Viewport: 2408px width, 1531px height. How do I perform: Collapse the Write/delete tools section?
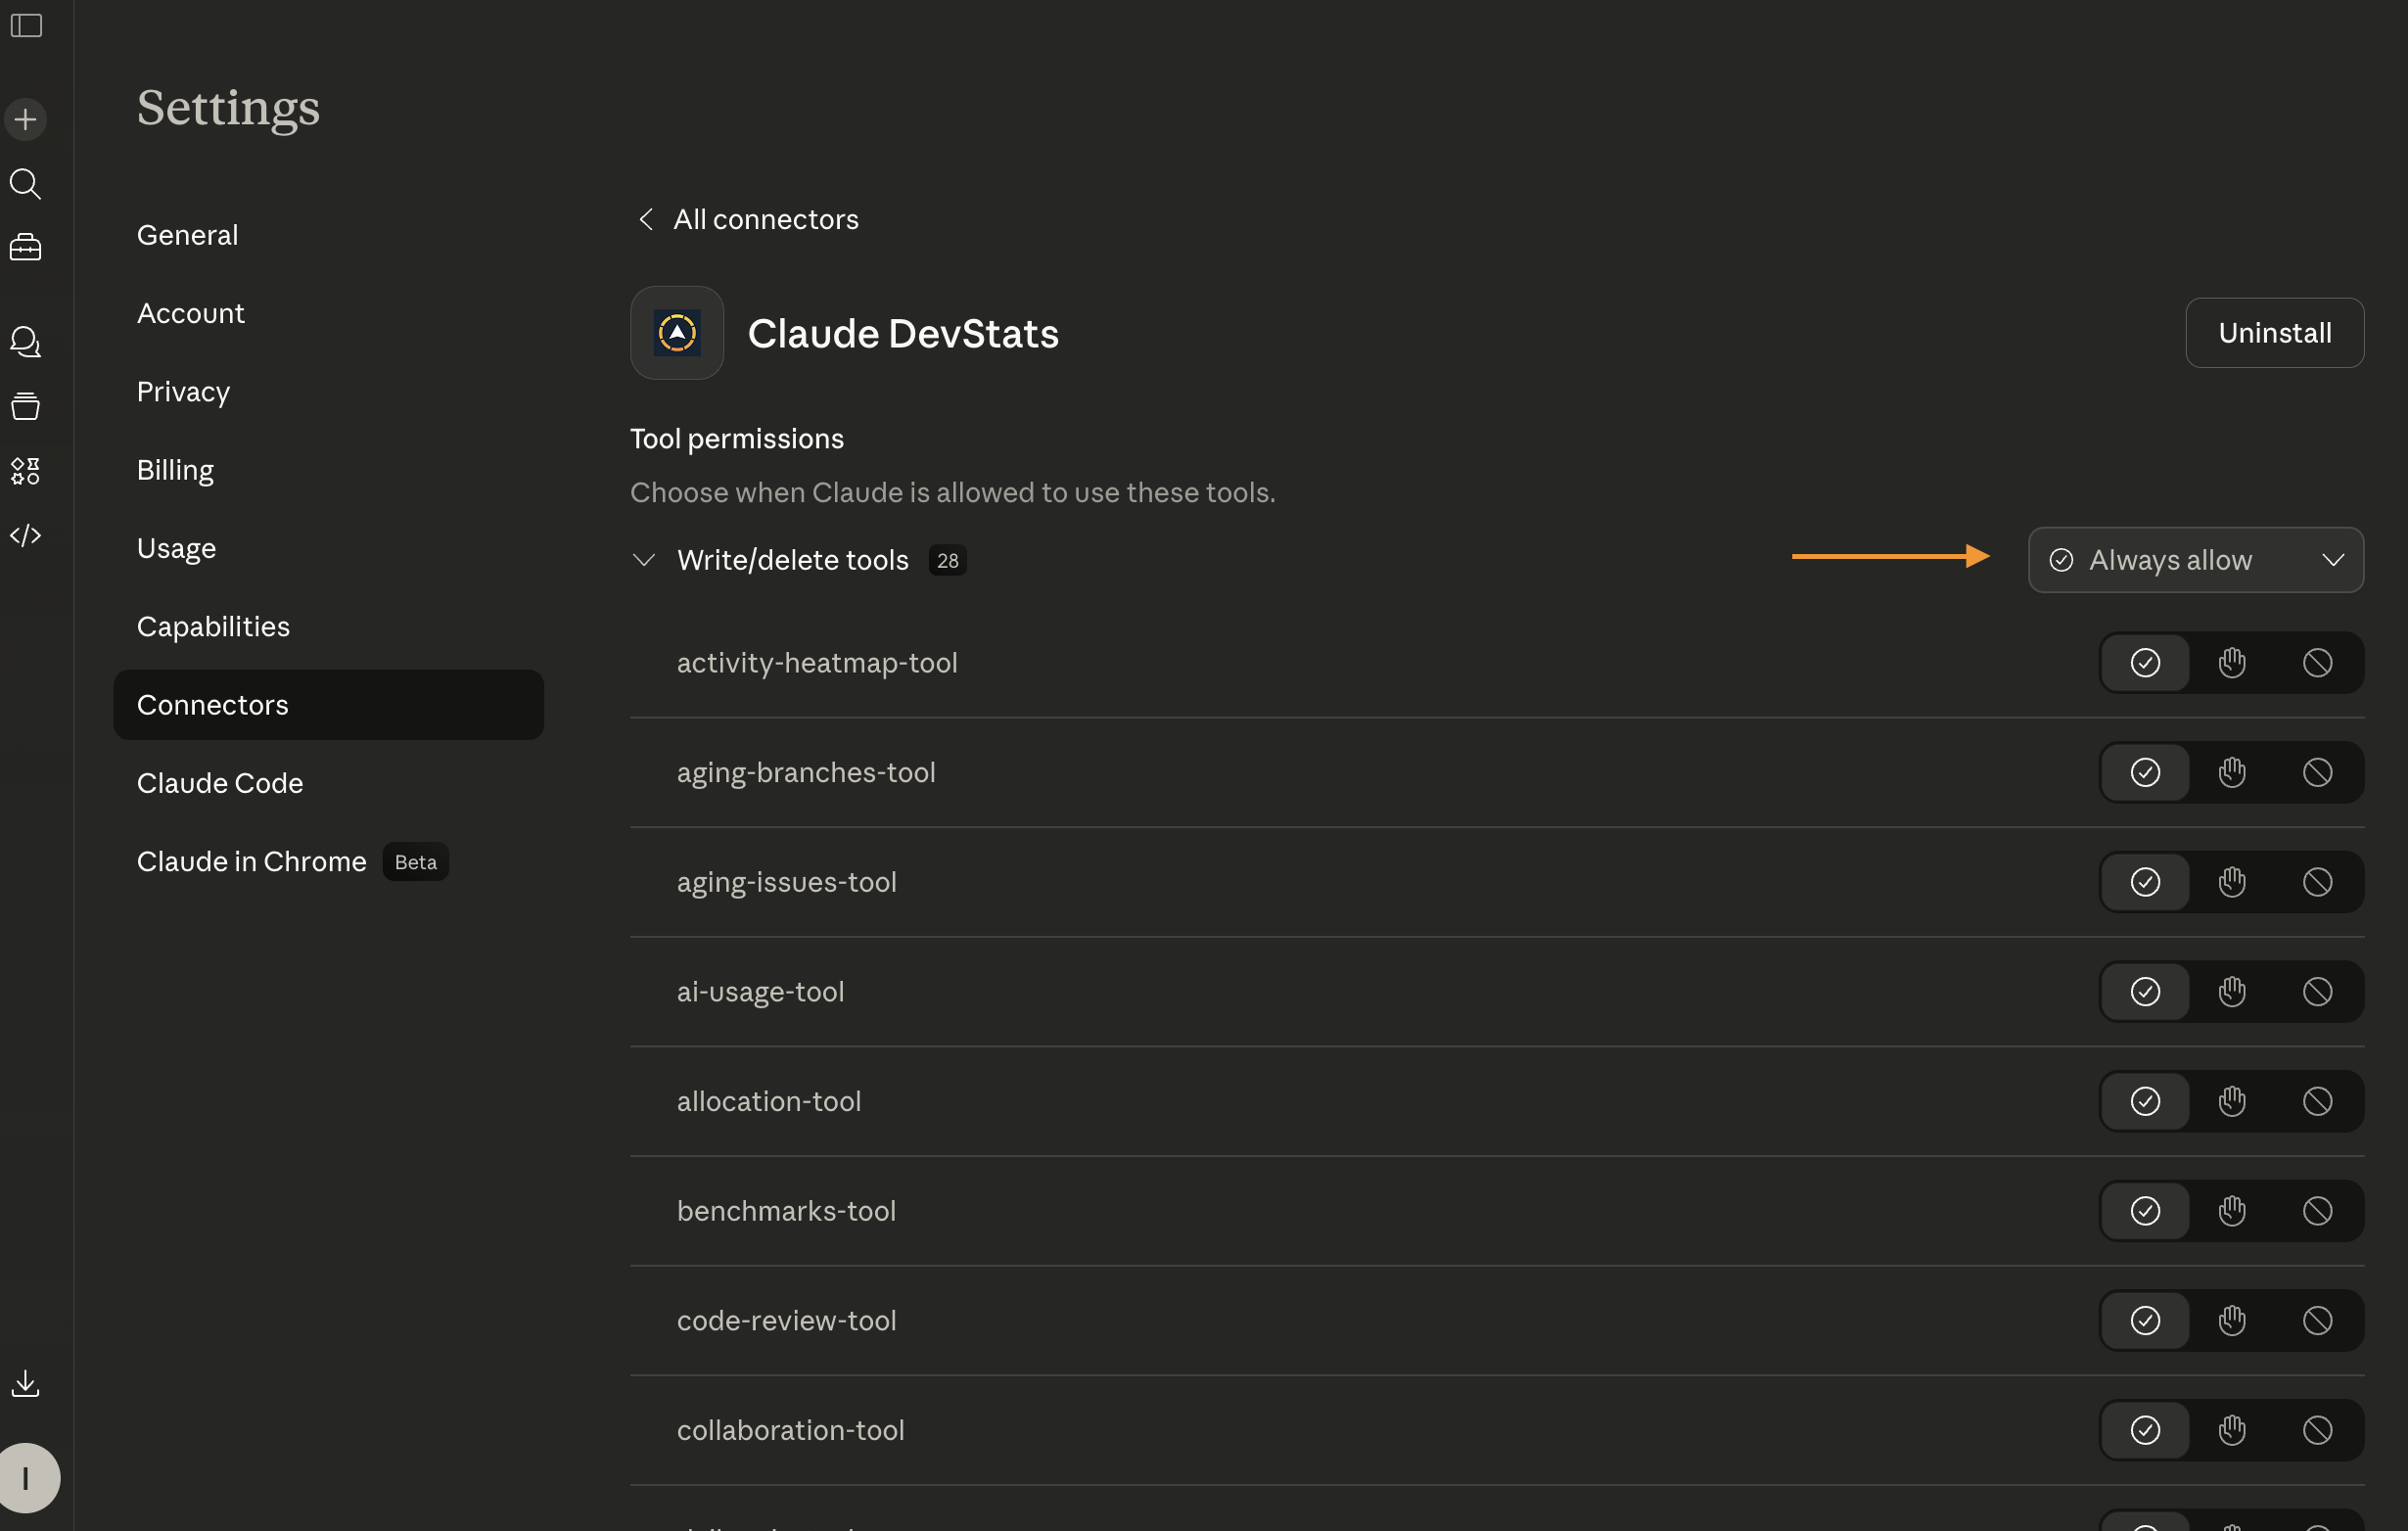(x=644, y=560)
